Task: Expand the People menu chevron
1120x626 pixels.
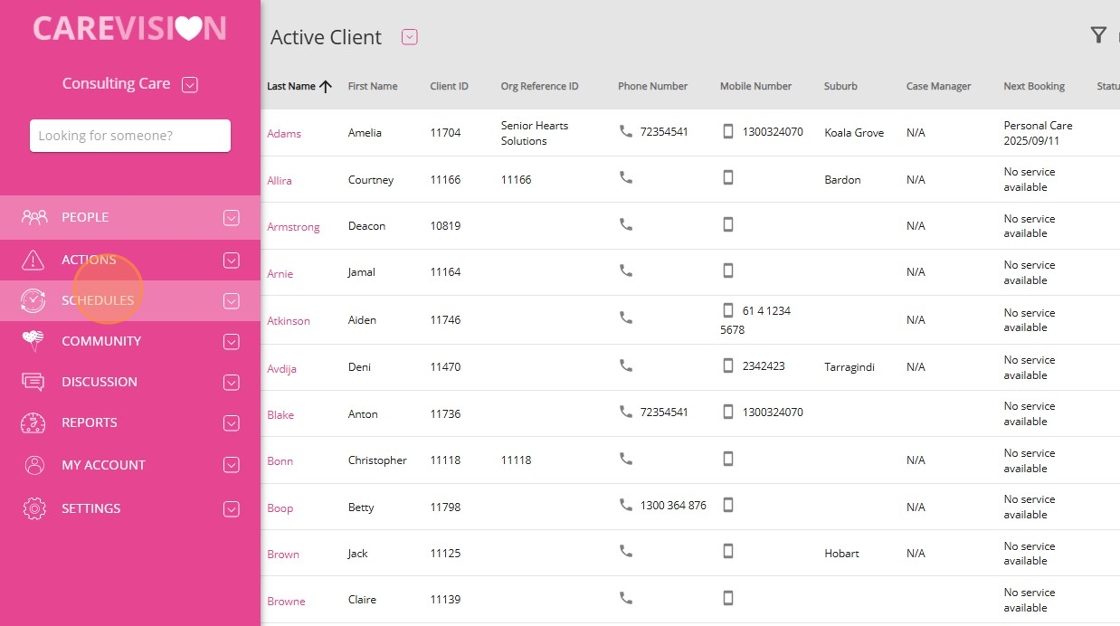Action: (x=231, y=218)
